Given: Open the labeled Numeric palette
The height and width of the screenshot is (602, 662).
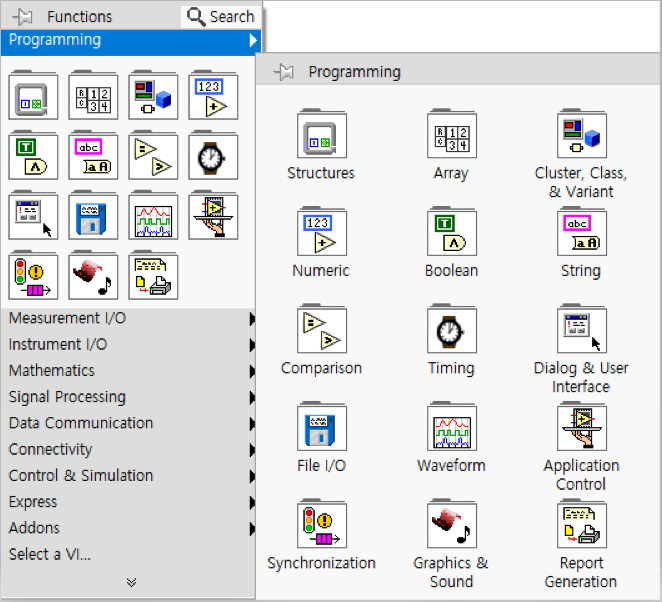Looking at the screenshot, I should click(322, 231).
